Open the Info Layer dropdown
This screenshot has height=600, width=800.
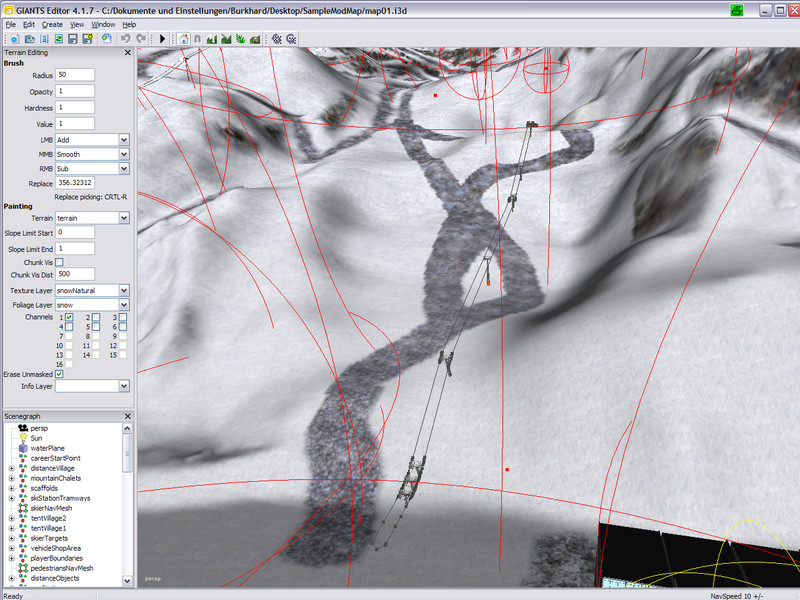point(92,386)
